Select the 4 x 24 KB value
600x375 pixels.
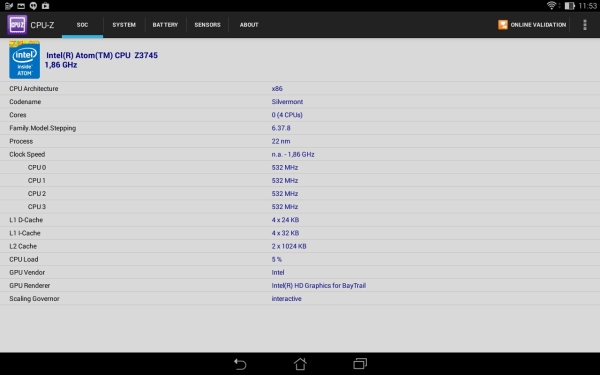[285, 220]
